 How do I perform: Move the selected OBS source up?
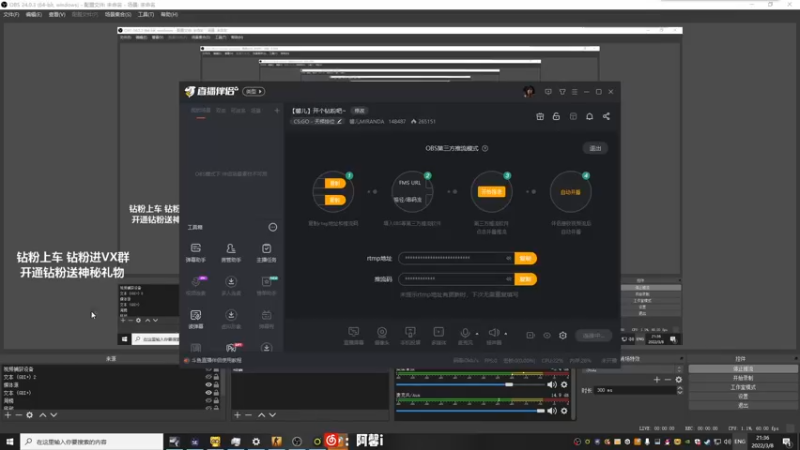pyautogui.click(x=43, y=415)
